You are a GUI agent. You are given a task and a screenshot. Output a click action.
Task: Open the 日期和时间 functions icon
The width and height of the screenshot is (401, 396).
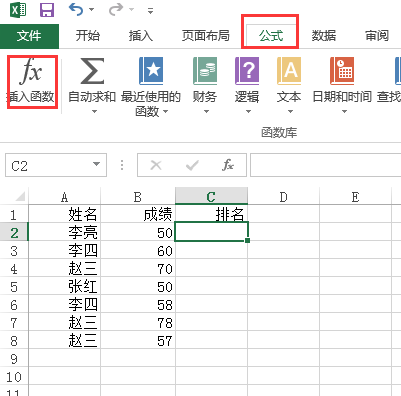(x=342, y=71)
